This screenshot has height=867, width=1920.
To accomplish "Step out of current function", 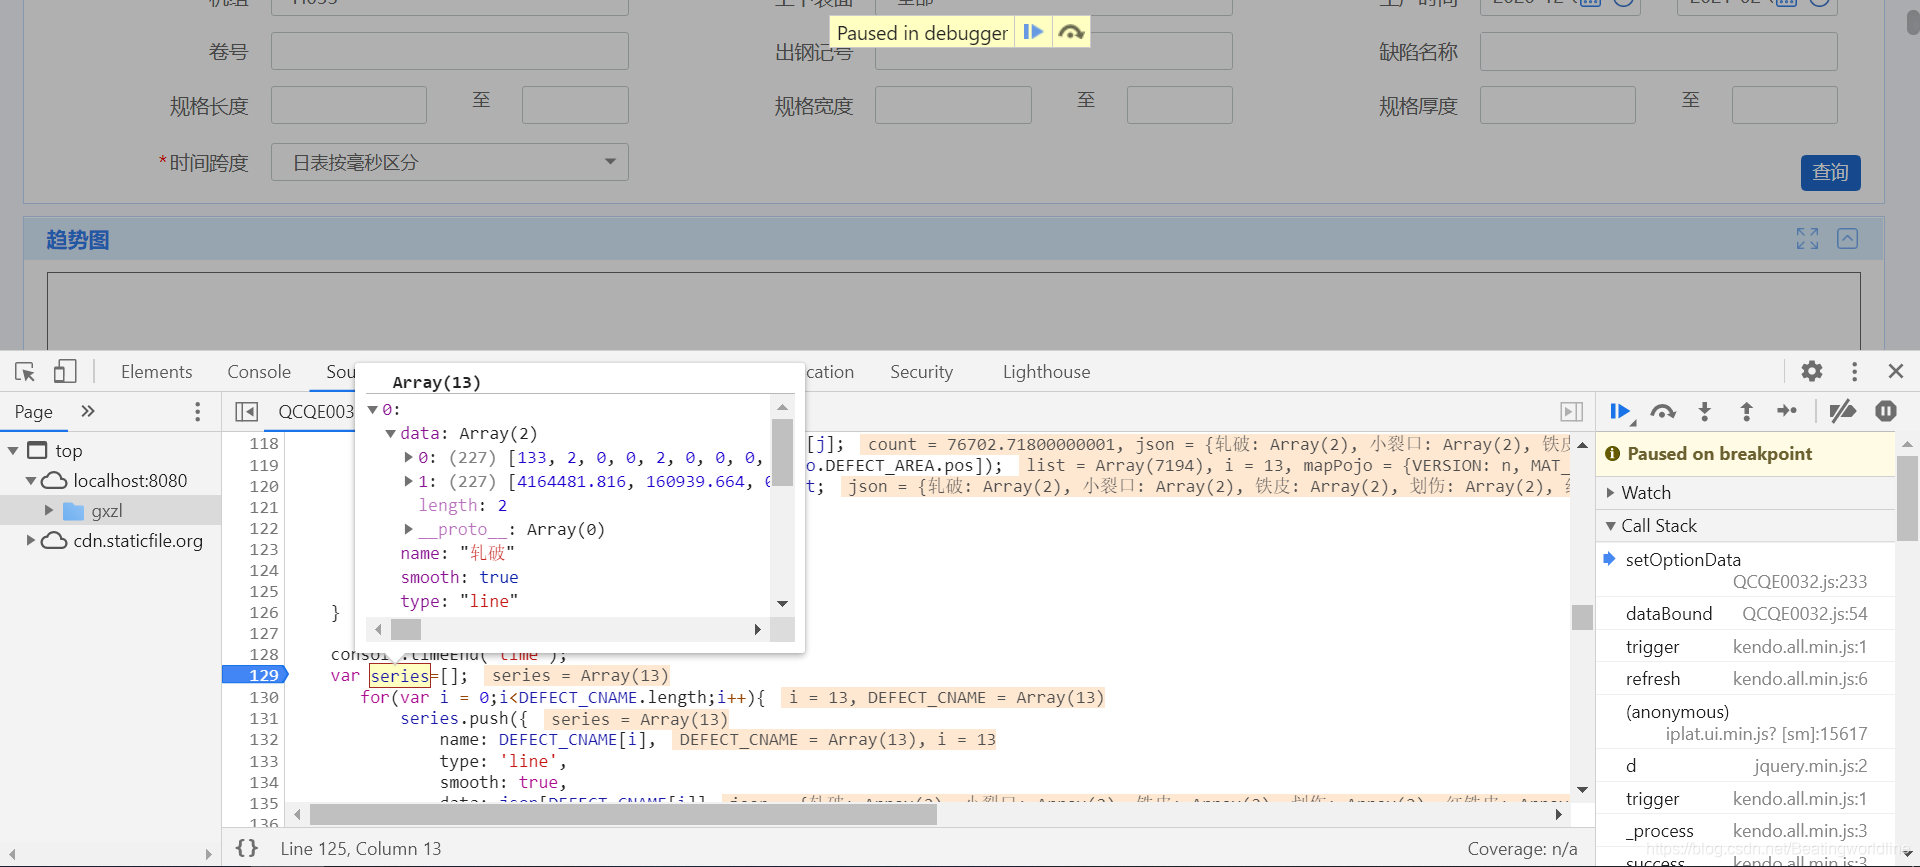I will pyautogui.click(x=1746, y=411).
